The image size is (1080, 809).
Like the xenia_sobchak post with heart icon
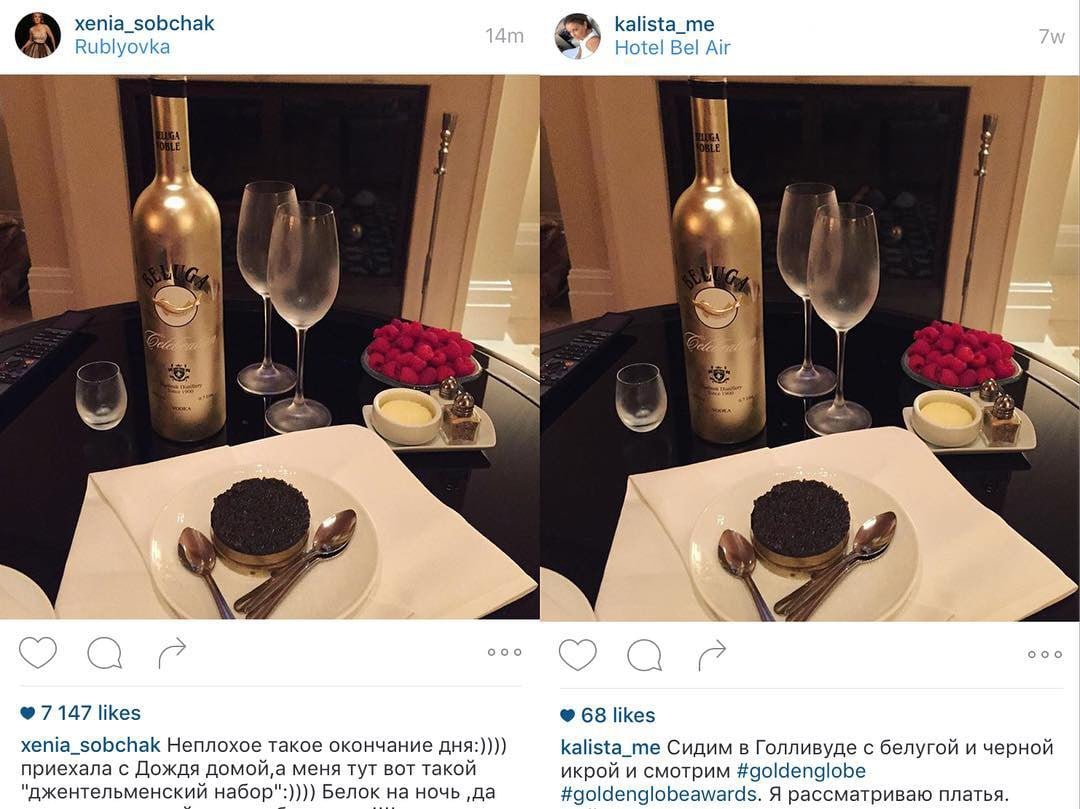38,652
